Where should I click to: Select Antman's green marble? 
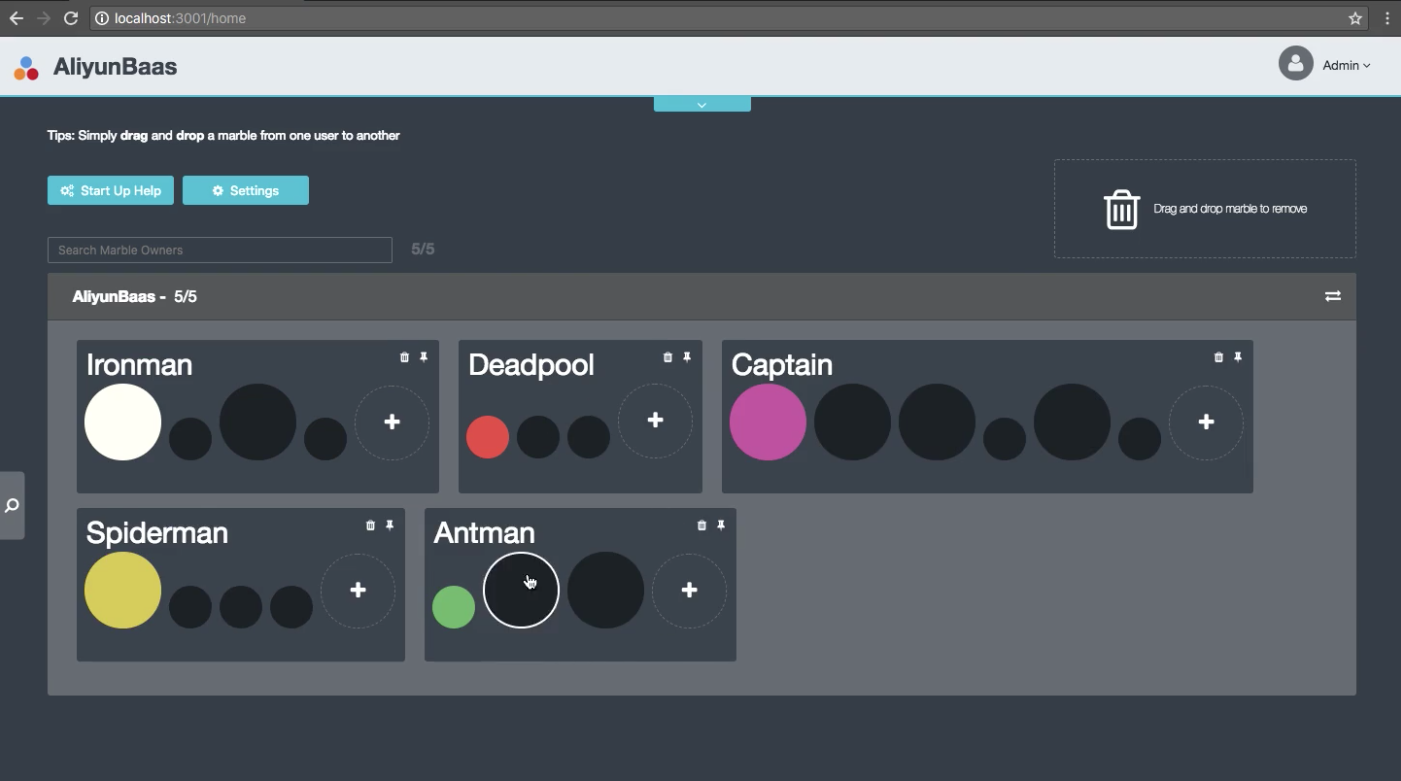click(x=453, y=607)
